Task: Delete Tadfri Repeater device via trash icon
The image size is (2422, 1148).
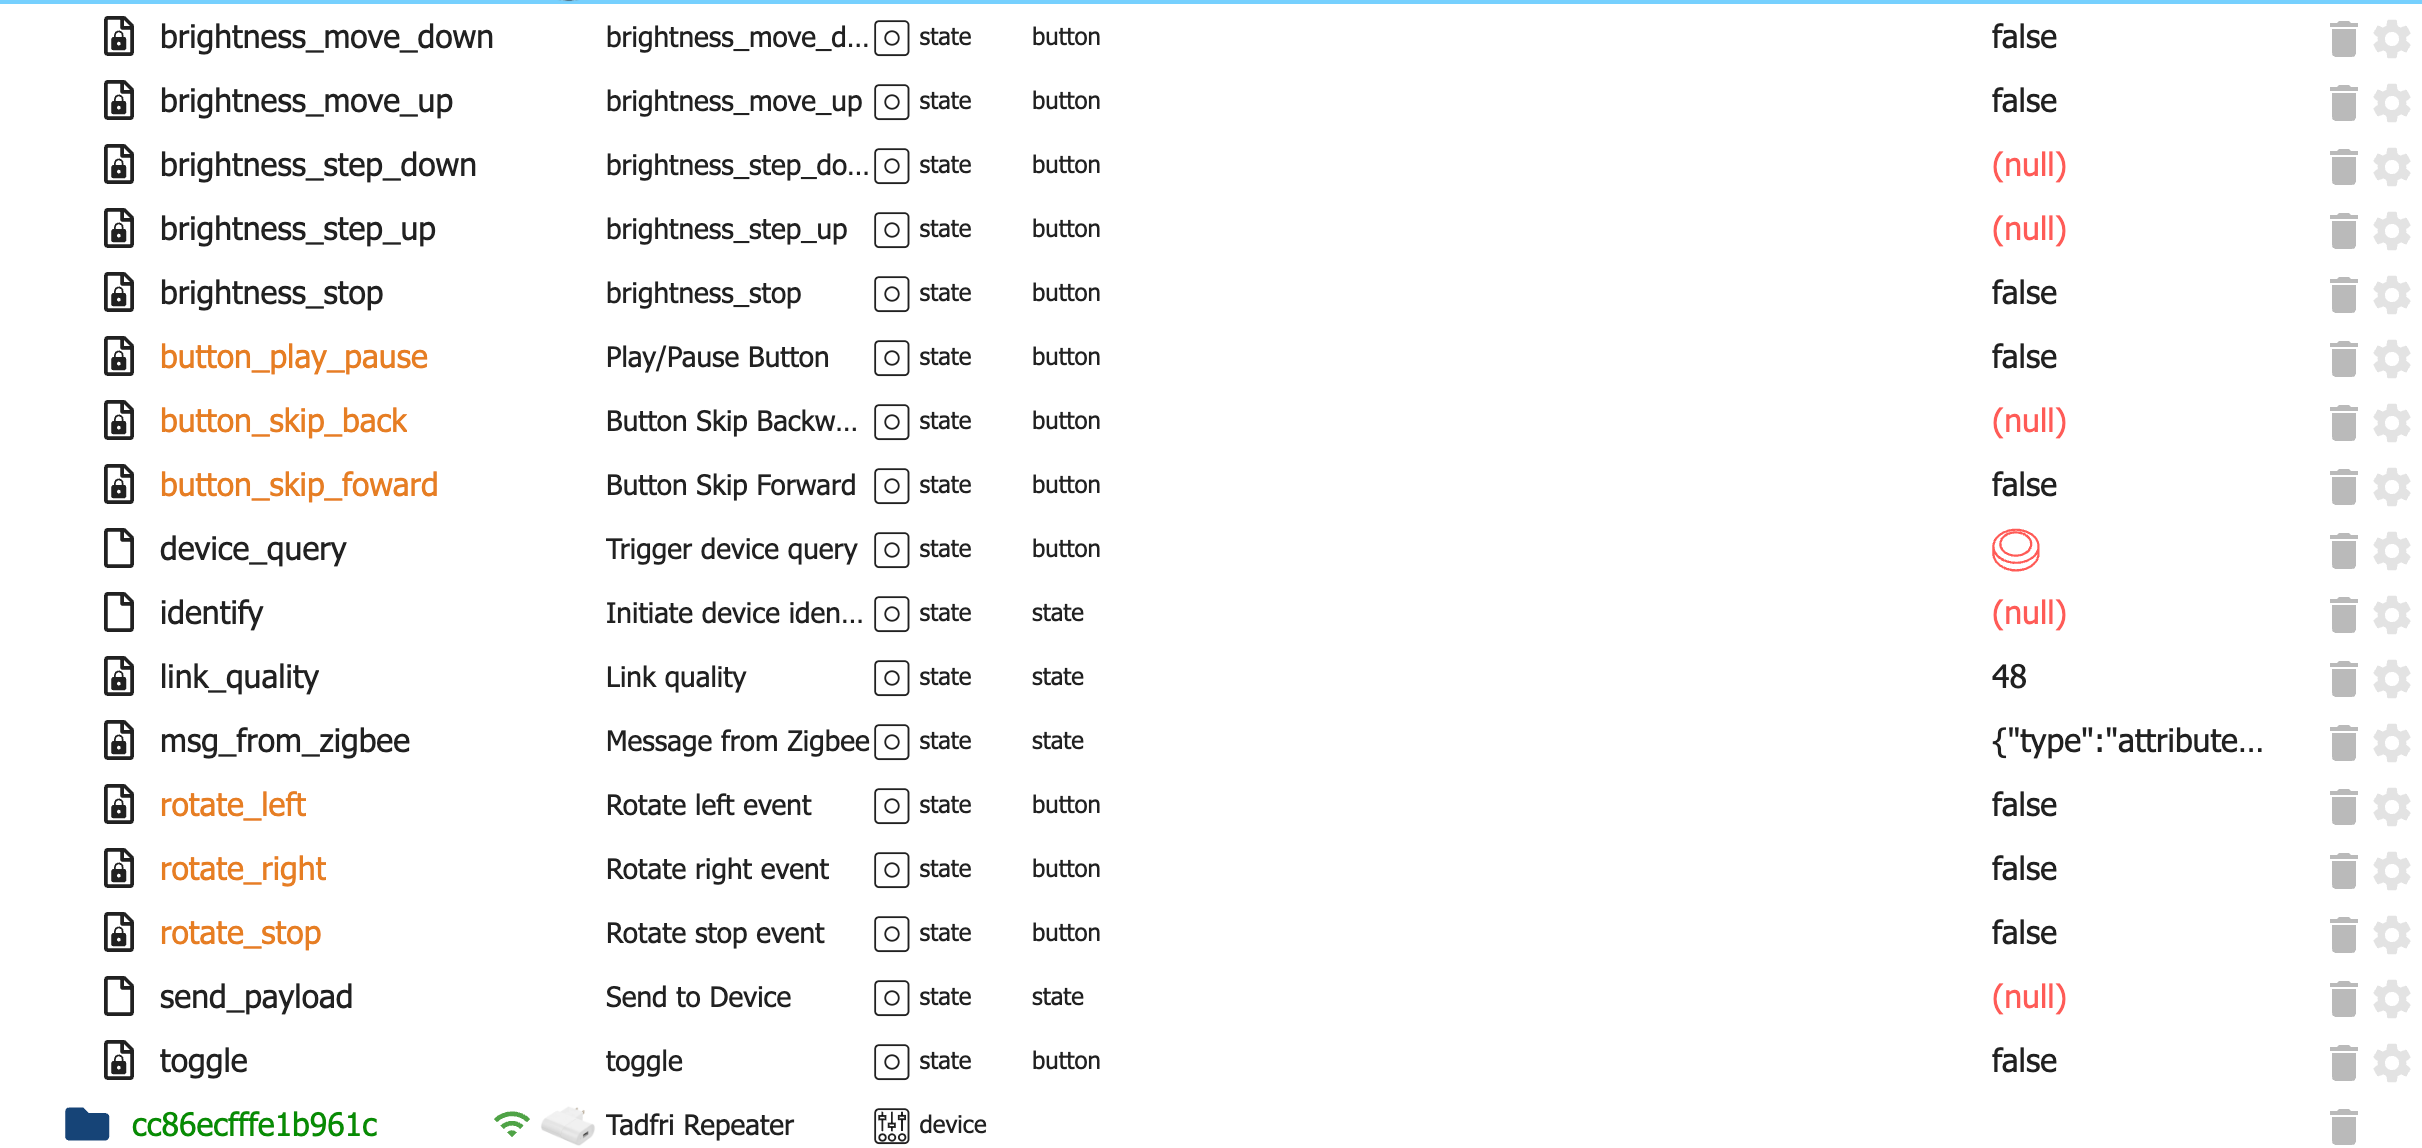Action: [x=2343, y=1126]
